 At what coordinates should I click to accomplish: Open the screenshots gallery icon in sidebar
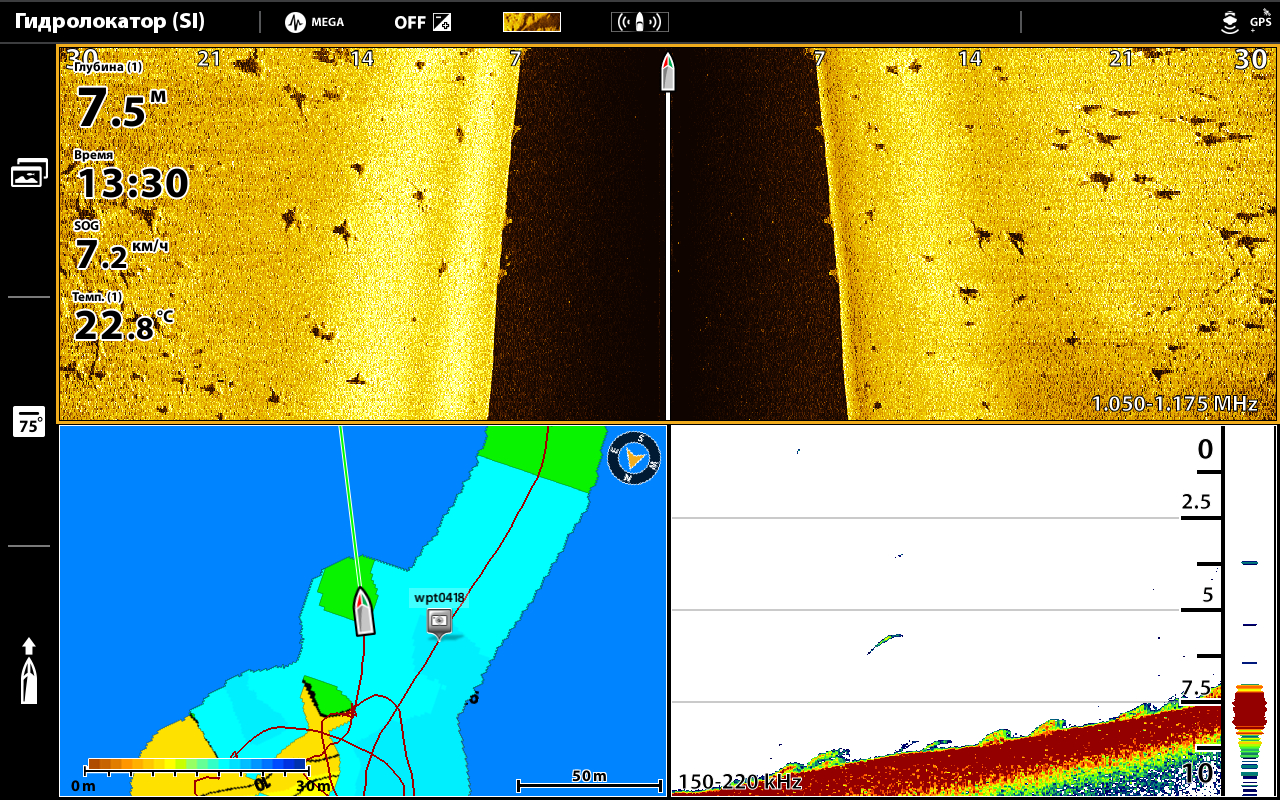tap(29, 173)
